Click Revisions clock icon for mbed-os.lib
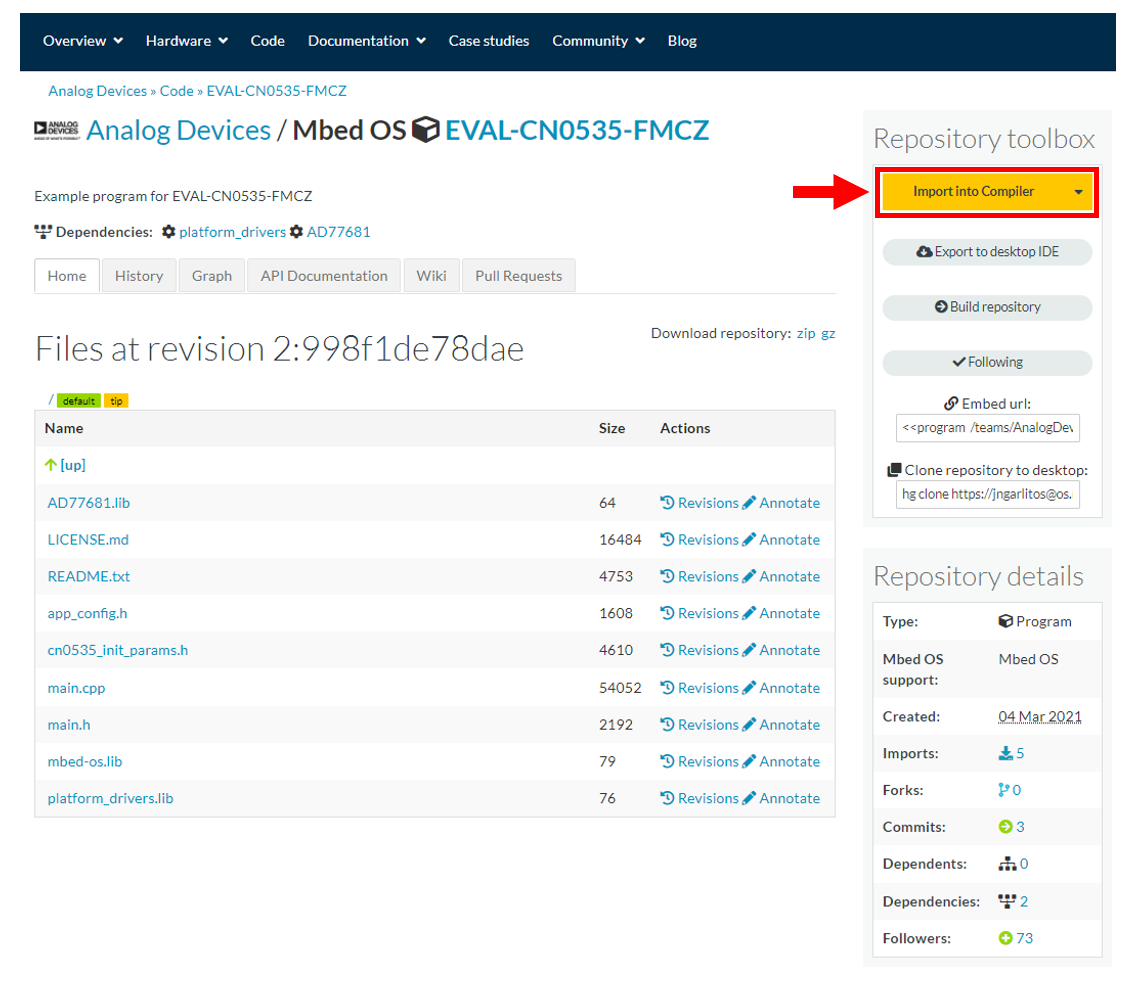Screen dimensions: 1128x981 [x=668, y=761]
